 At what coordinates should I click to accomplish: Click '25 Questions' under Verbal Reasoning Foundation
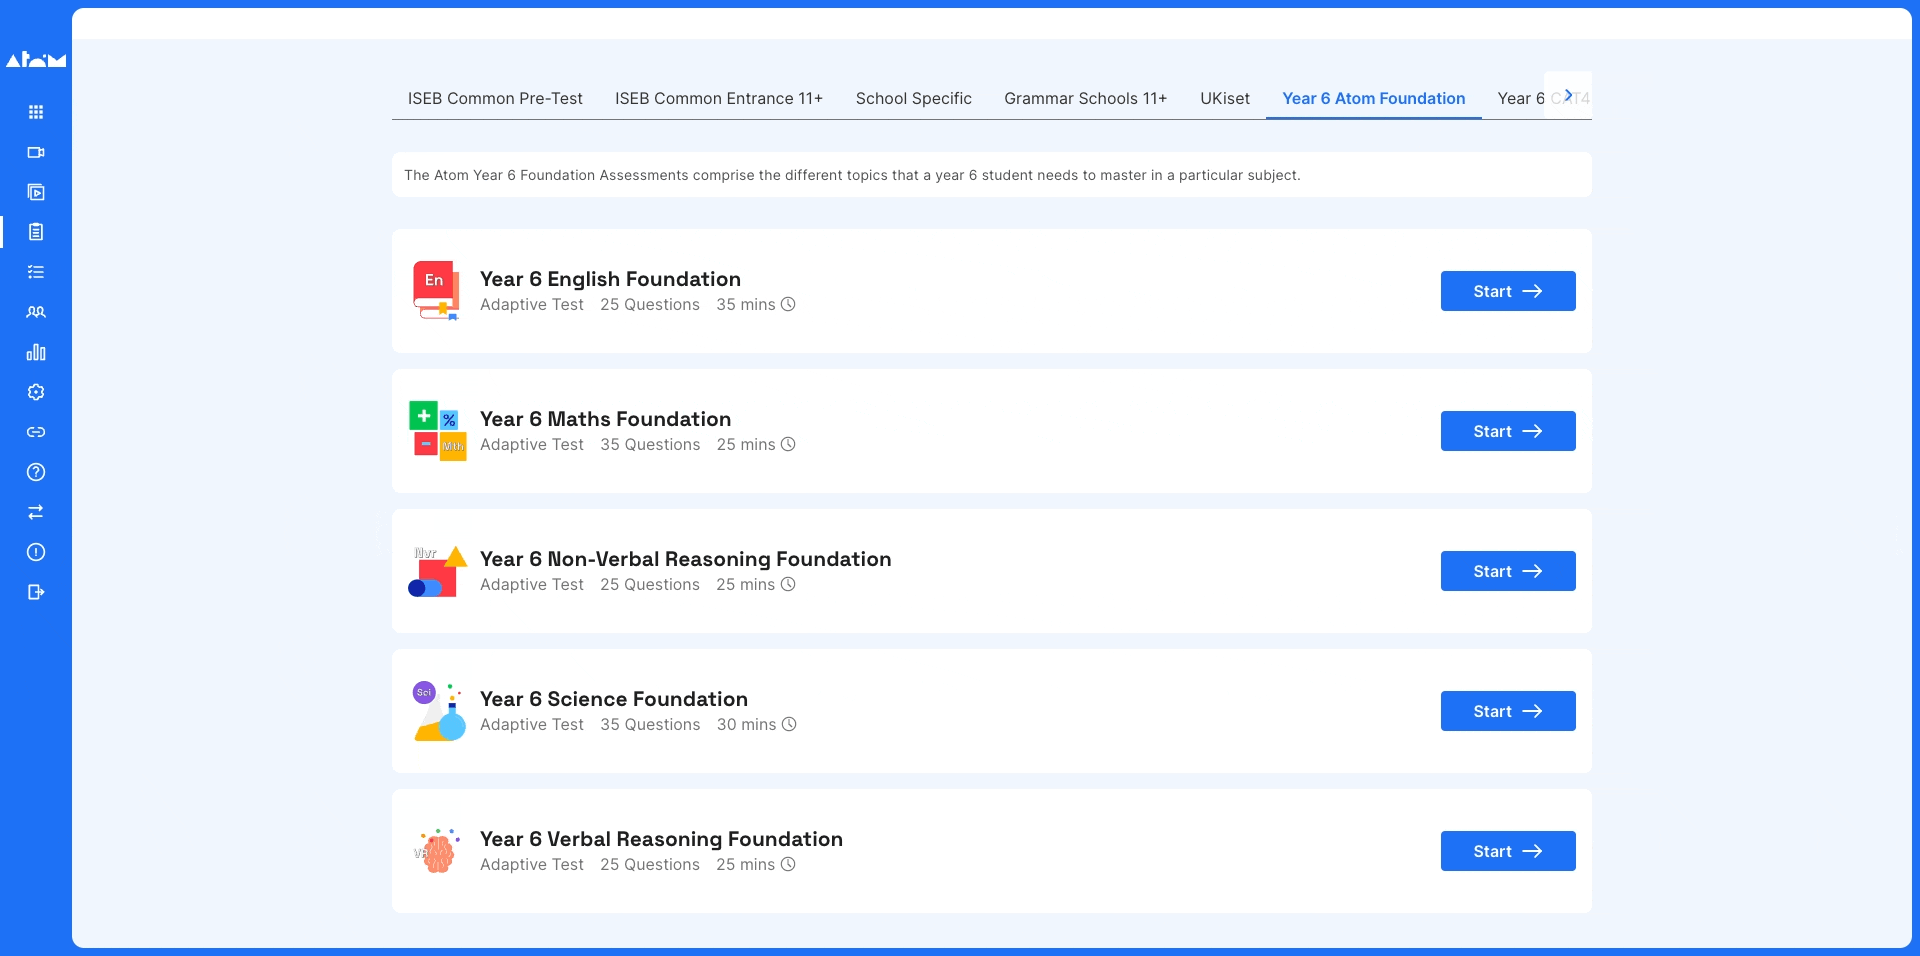[x=650, y=864]
